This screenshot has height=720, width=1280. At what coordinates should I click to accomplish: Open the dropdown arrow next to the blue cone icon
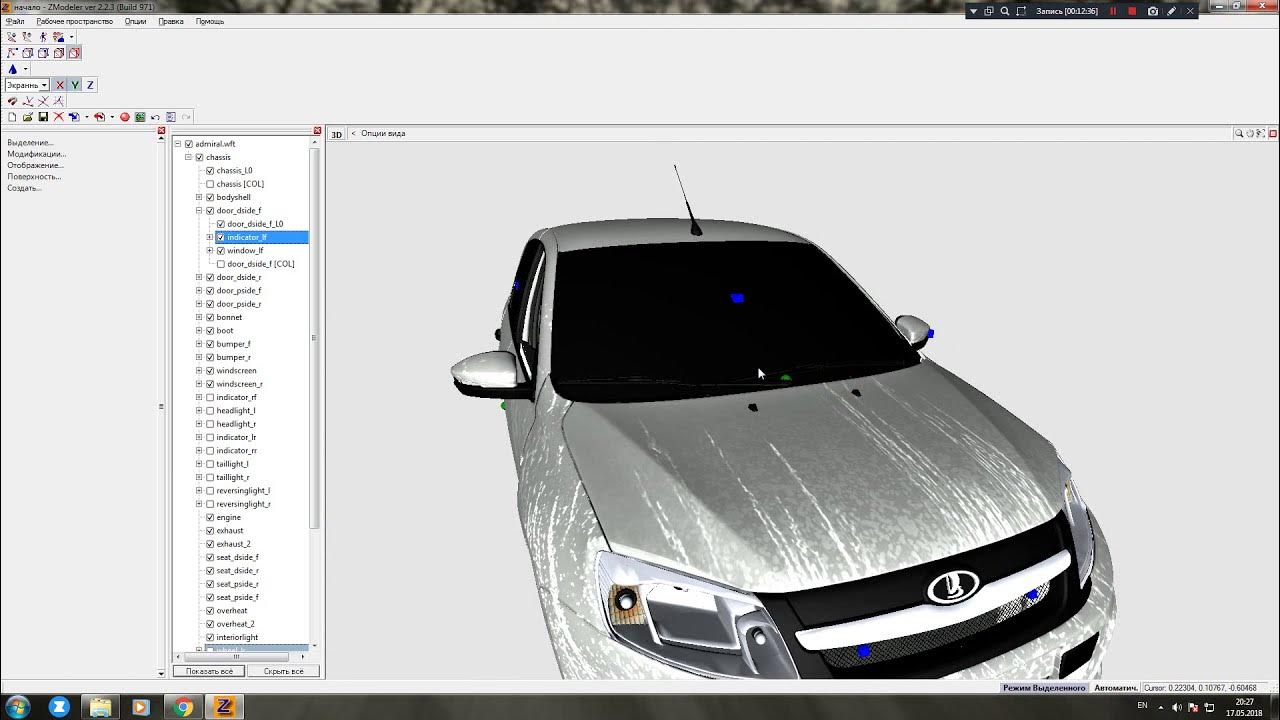(x=25, y=69)
